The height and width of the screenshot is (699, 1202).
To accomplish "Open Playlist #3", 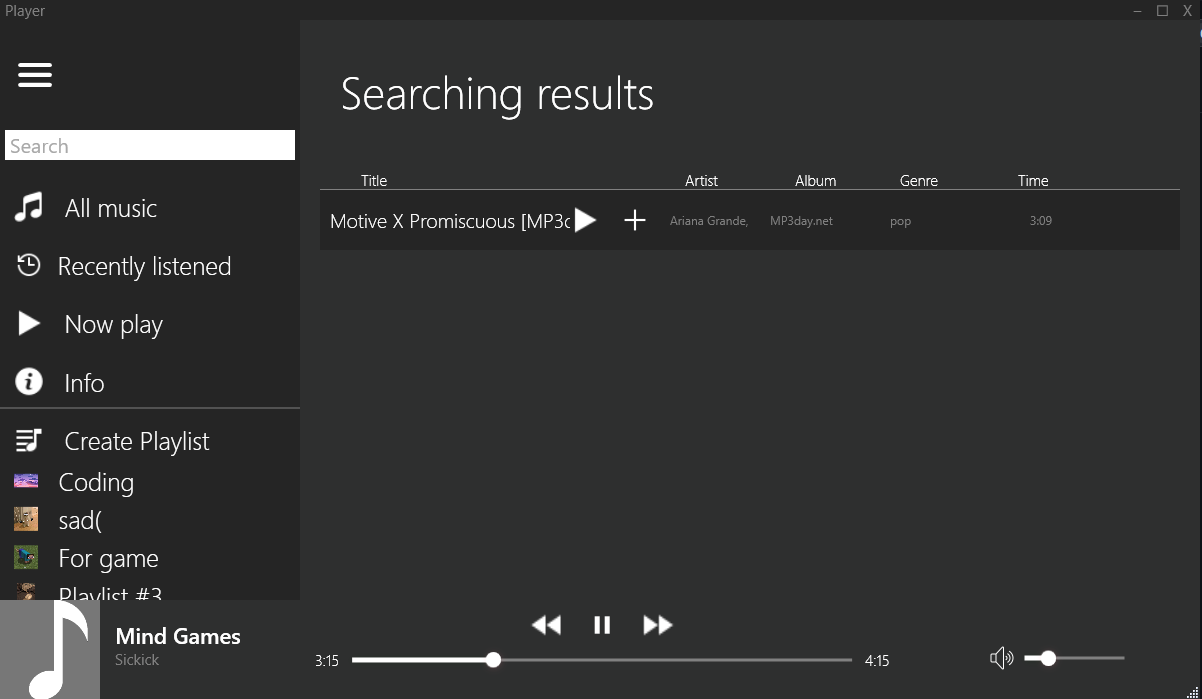I will point(110,592).
